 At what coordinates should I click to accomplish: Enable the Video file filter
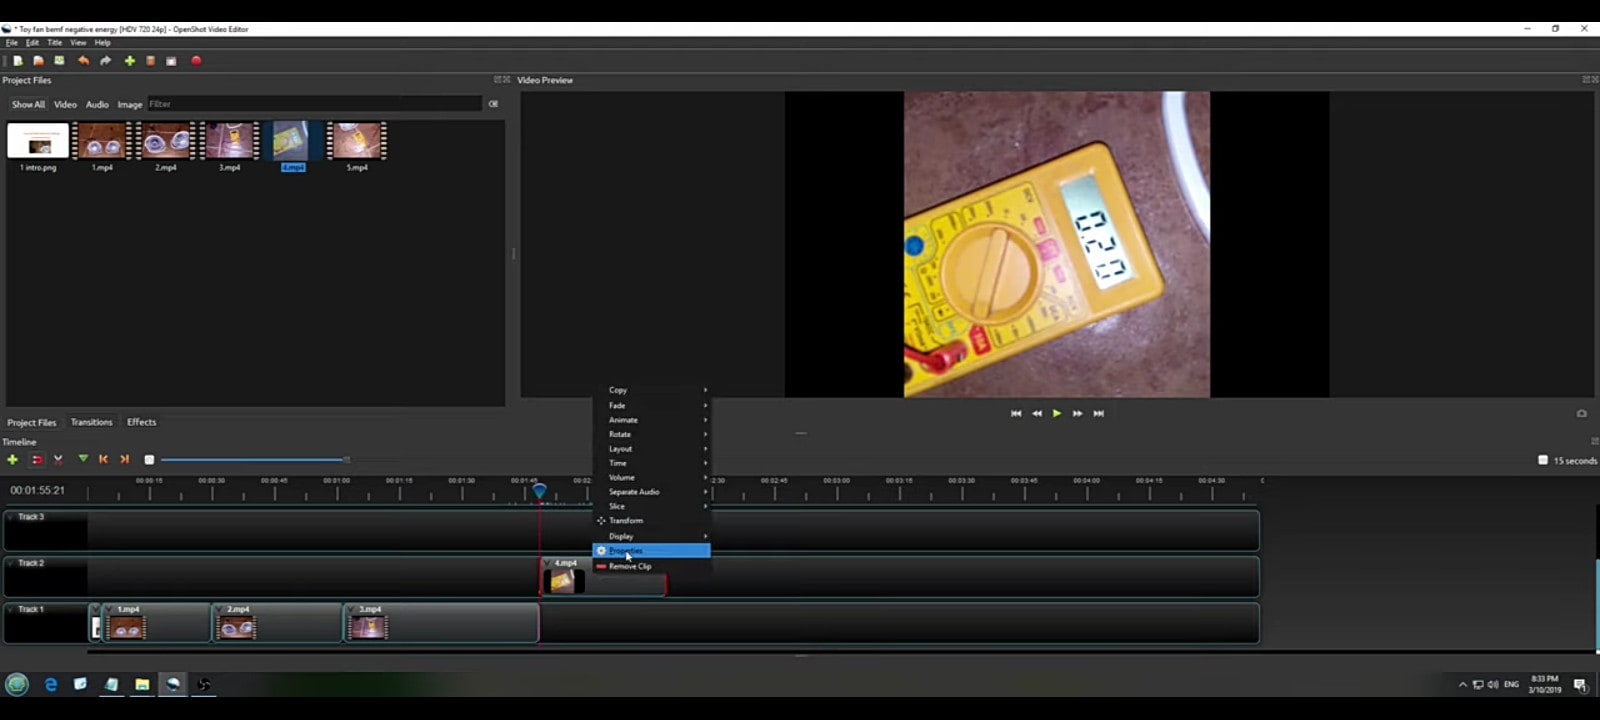pos(65,104)
